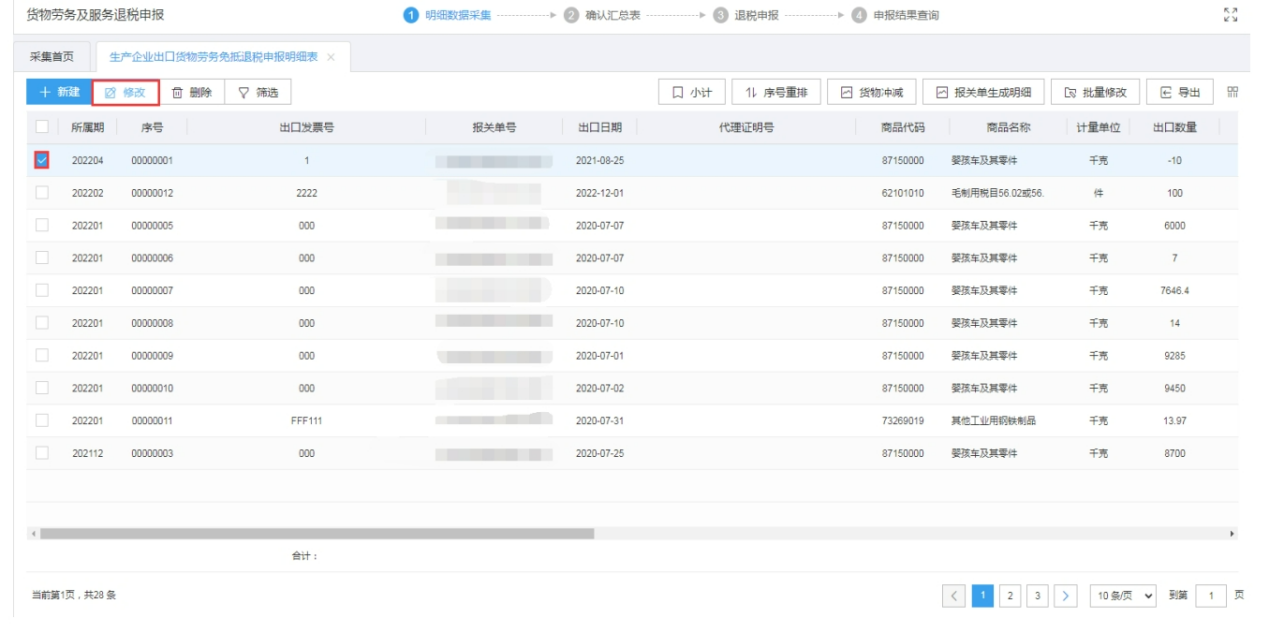Go to the previous page arrow

pyautogui.click(x=955, y=596)
